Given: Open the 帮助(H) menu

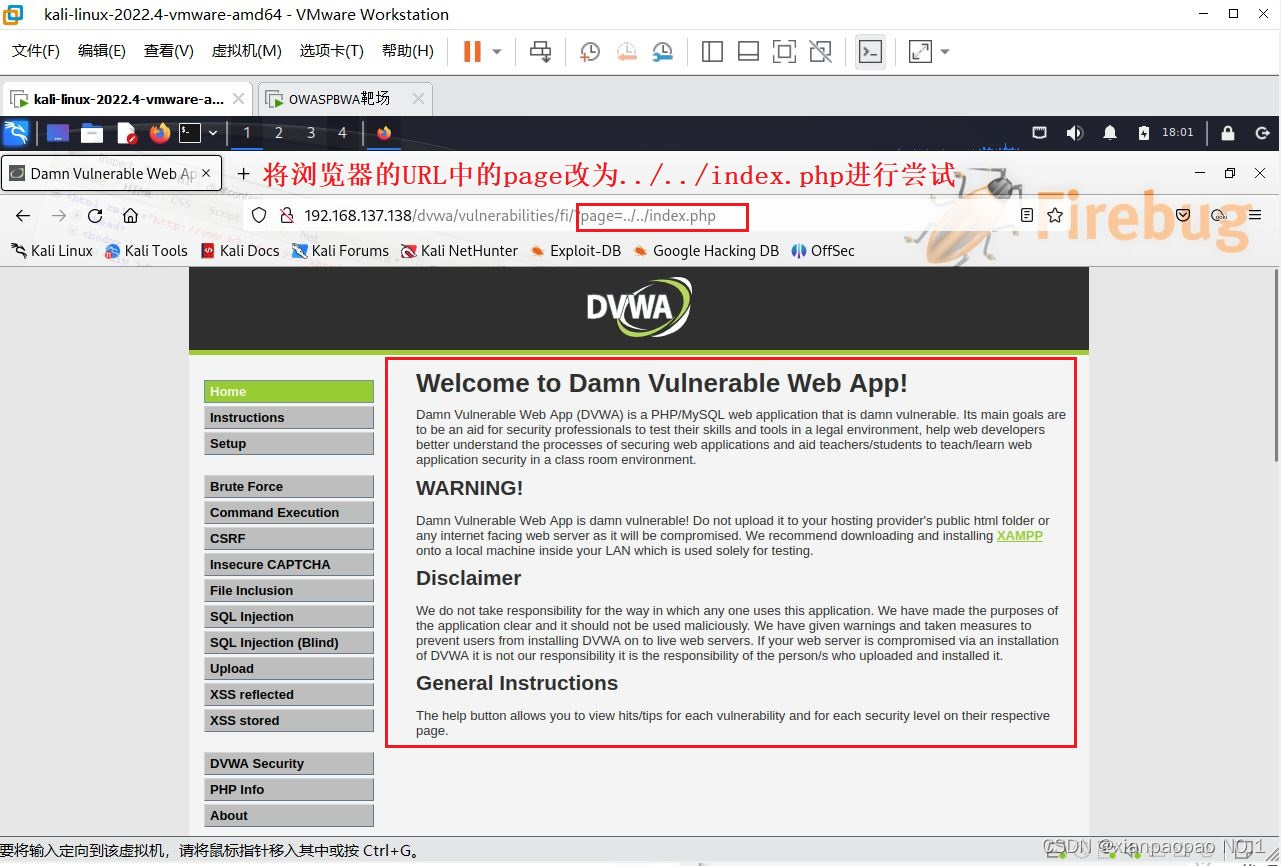Looking at the screenshot, I should pyautogui.click(x=407, y=51).
